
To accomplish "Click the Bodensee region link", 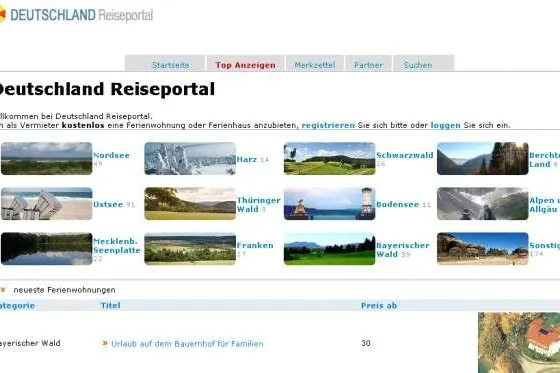I will click(398, 204).
